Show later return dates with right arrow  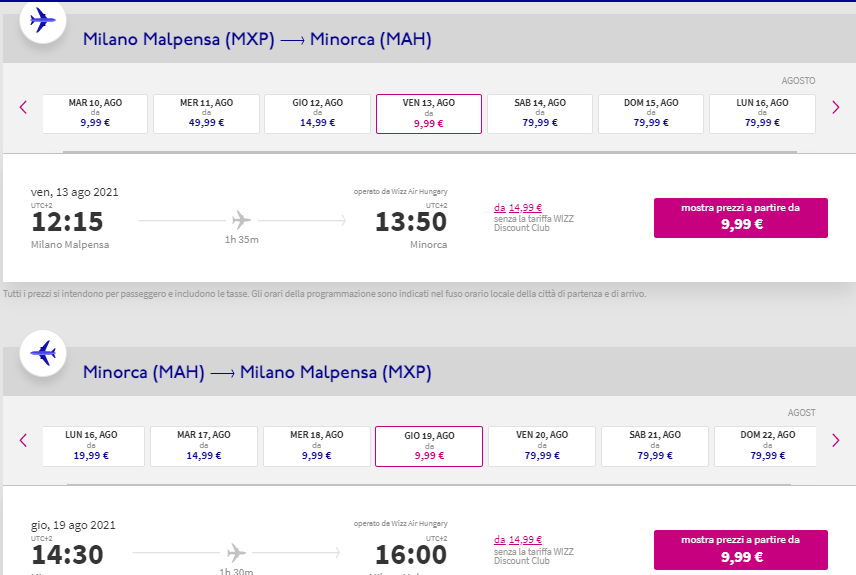coord(837,440)
